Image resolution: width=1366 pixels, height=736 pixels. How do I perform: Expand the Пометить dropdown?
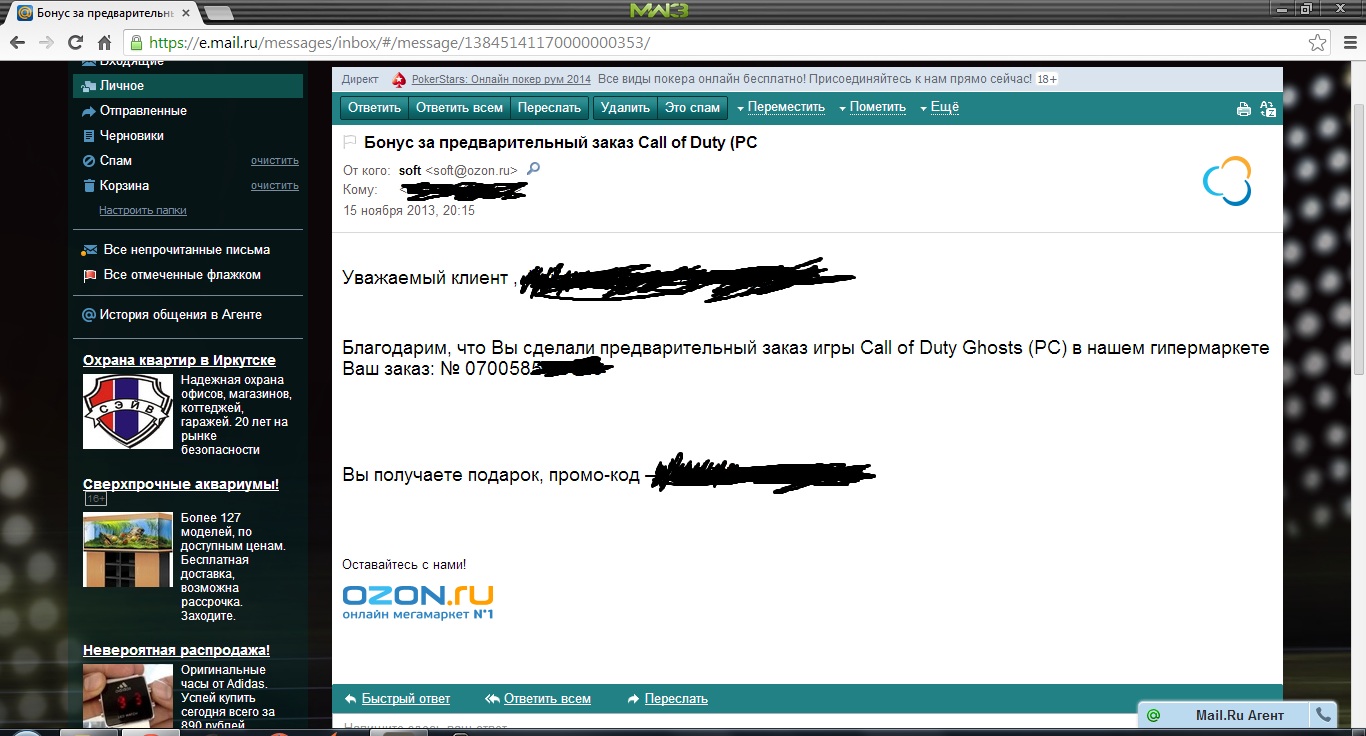click(872, 108)
